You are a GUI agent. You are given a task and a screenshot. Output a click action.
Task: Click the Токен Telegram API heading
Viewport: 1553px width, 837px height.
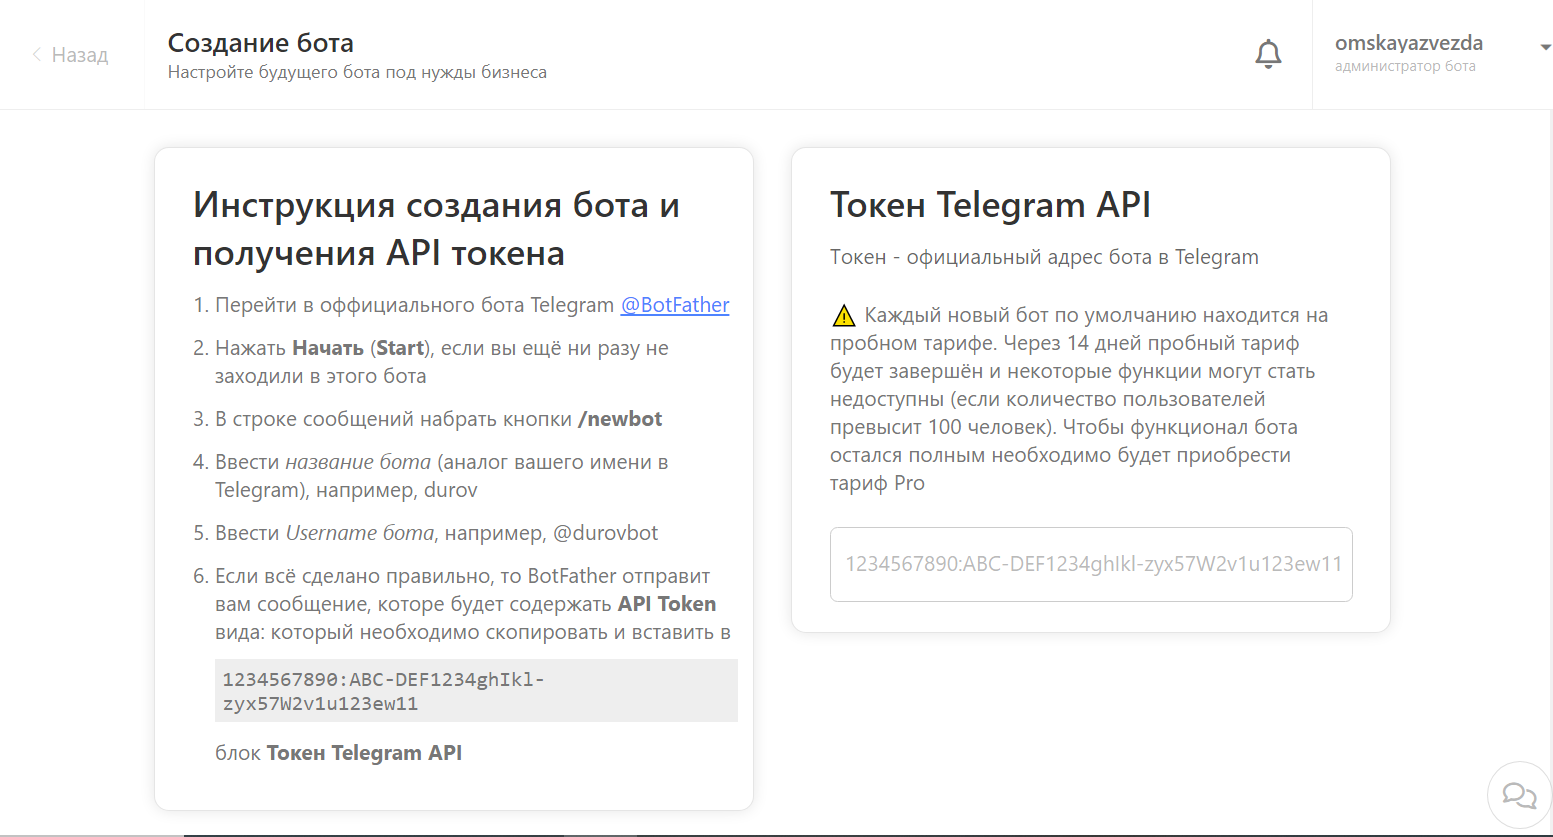tap(990, 205)
